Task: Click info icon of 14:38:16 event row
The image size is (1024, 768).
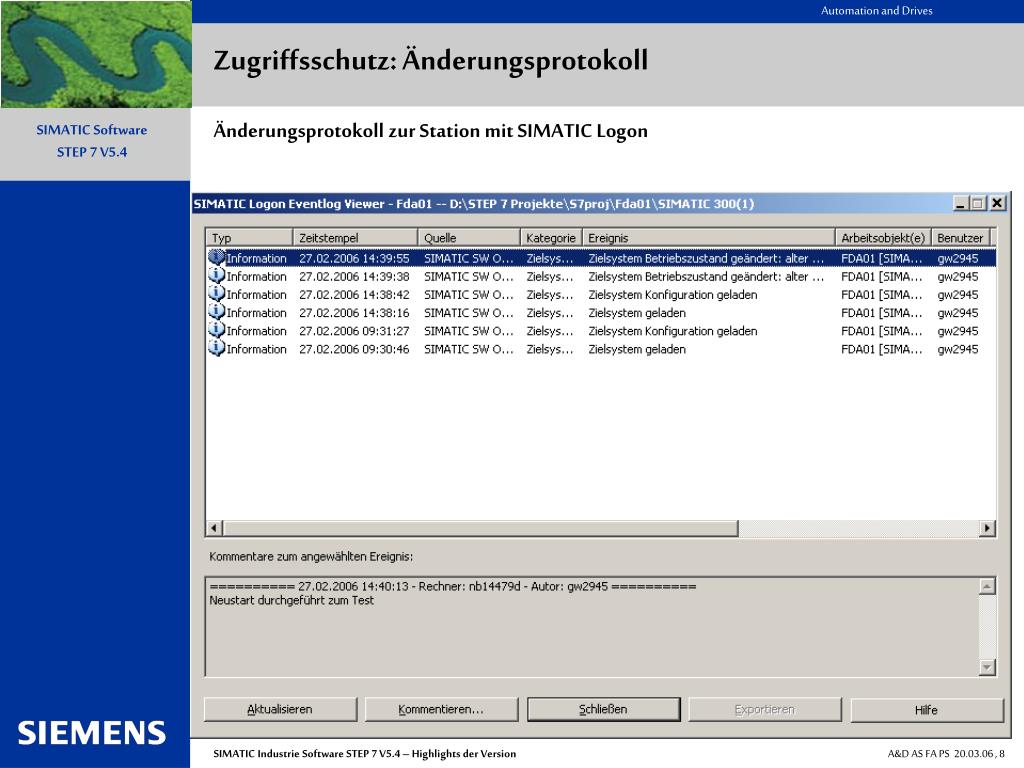Action: (217, 312)
